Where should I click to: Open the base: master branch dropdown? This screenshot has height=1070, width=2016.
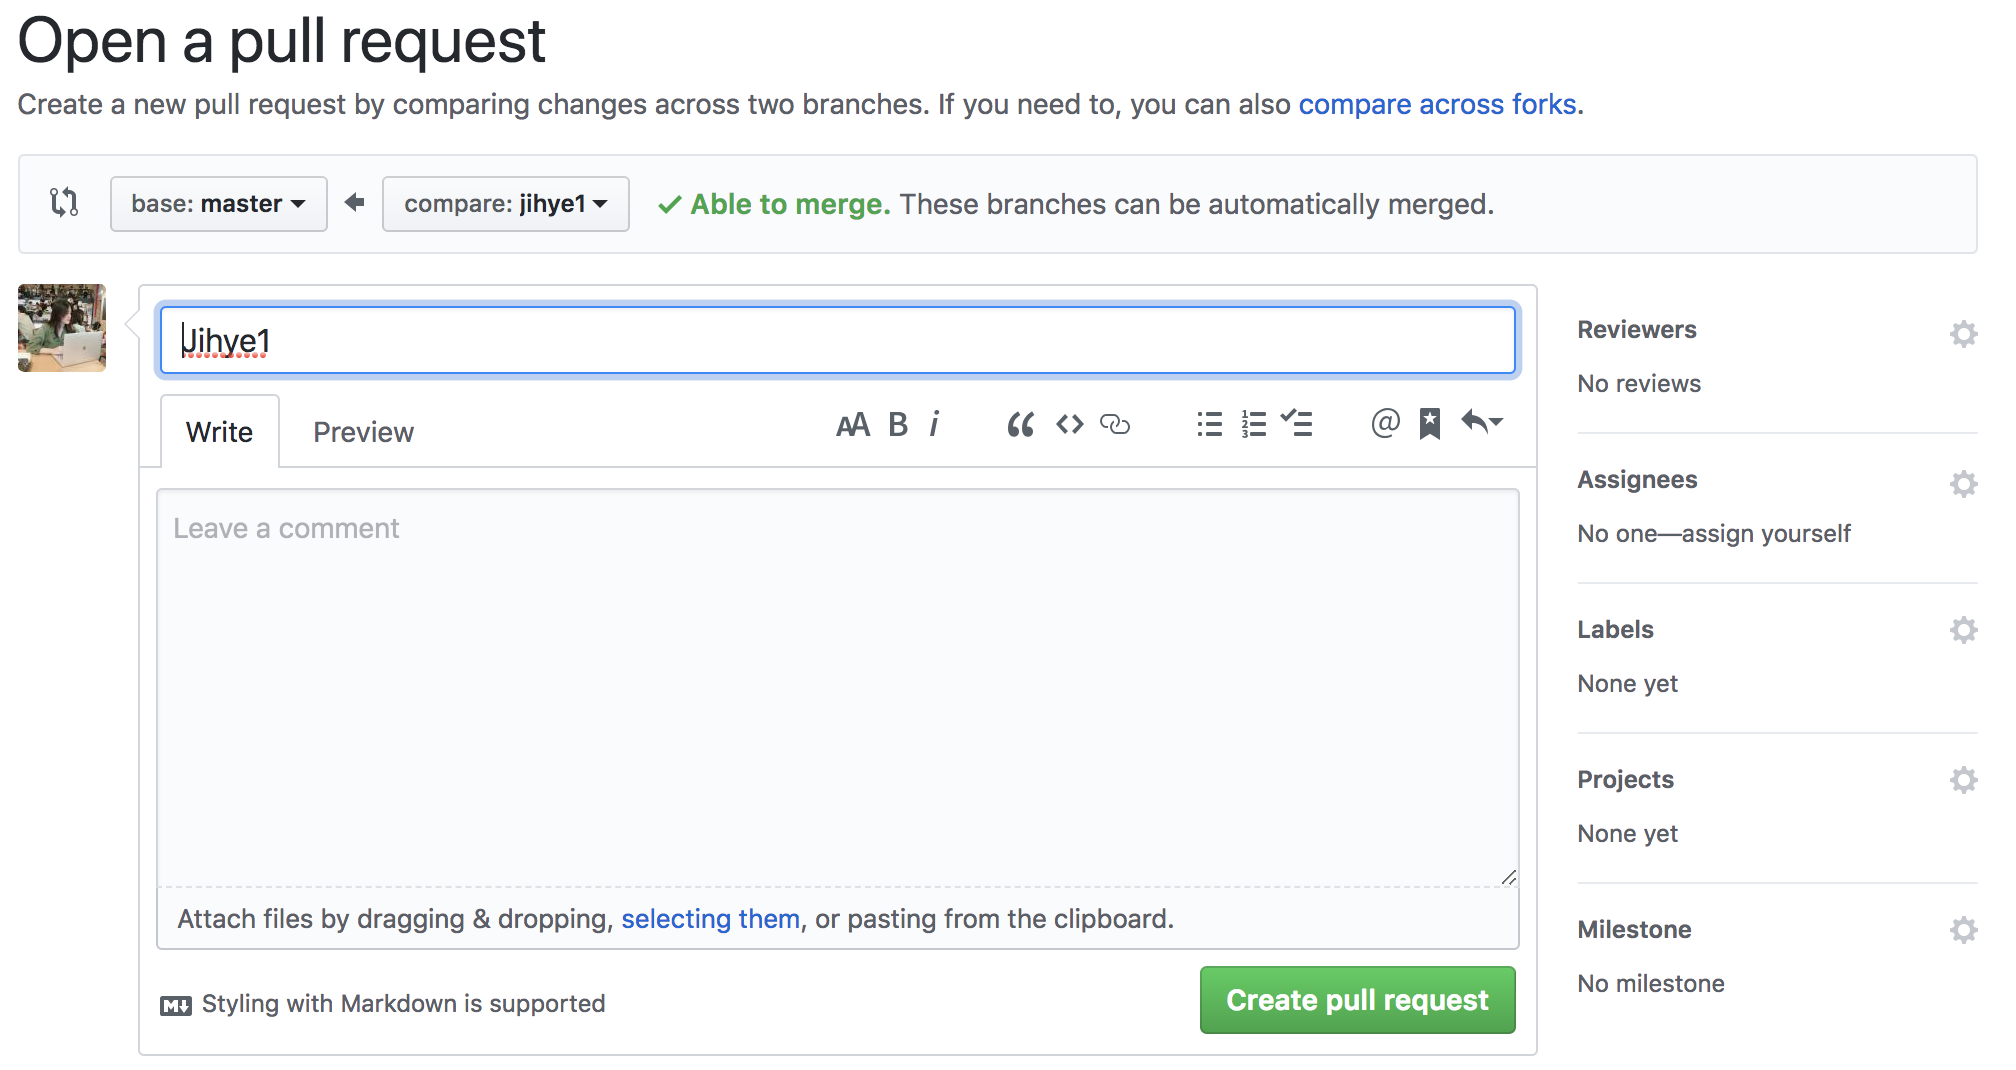coord(219,204)
